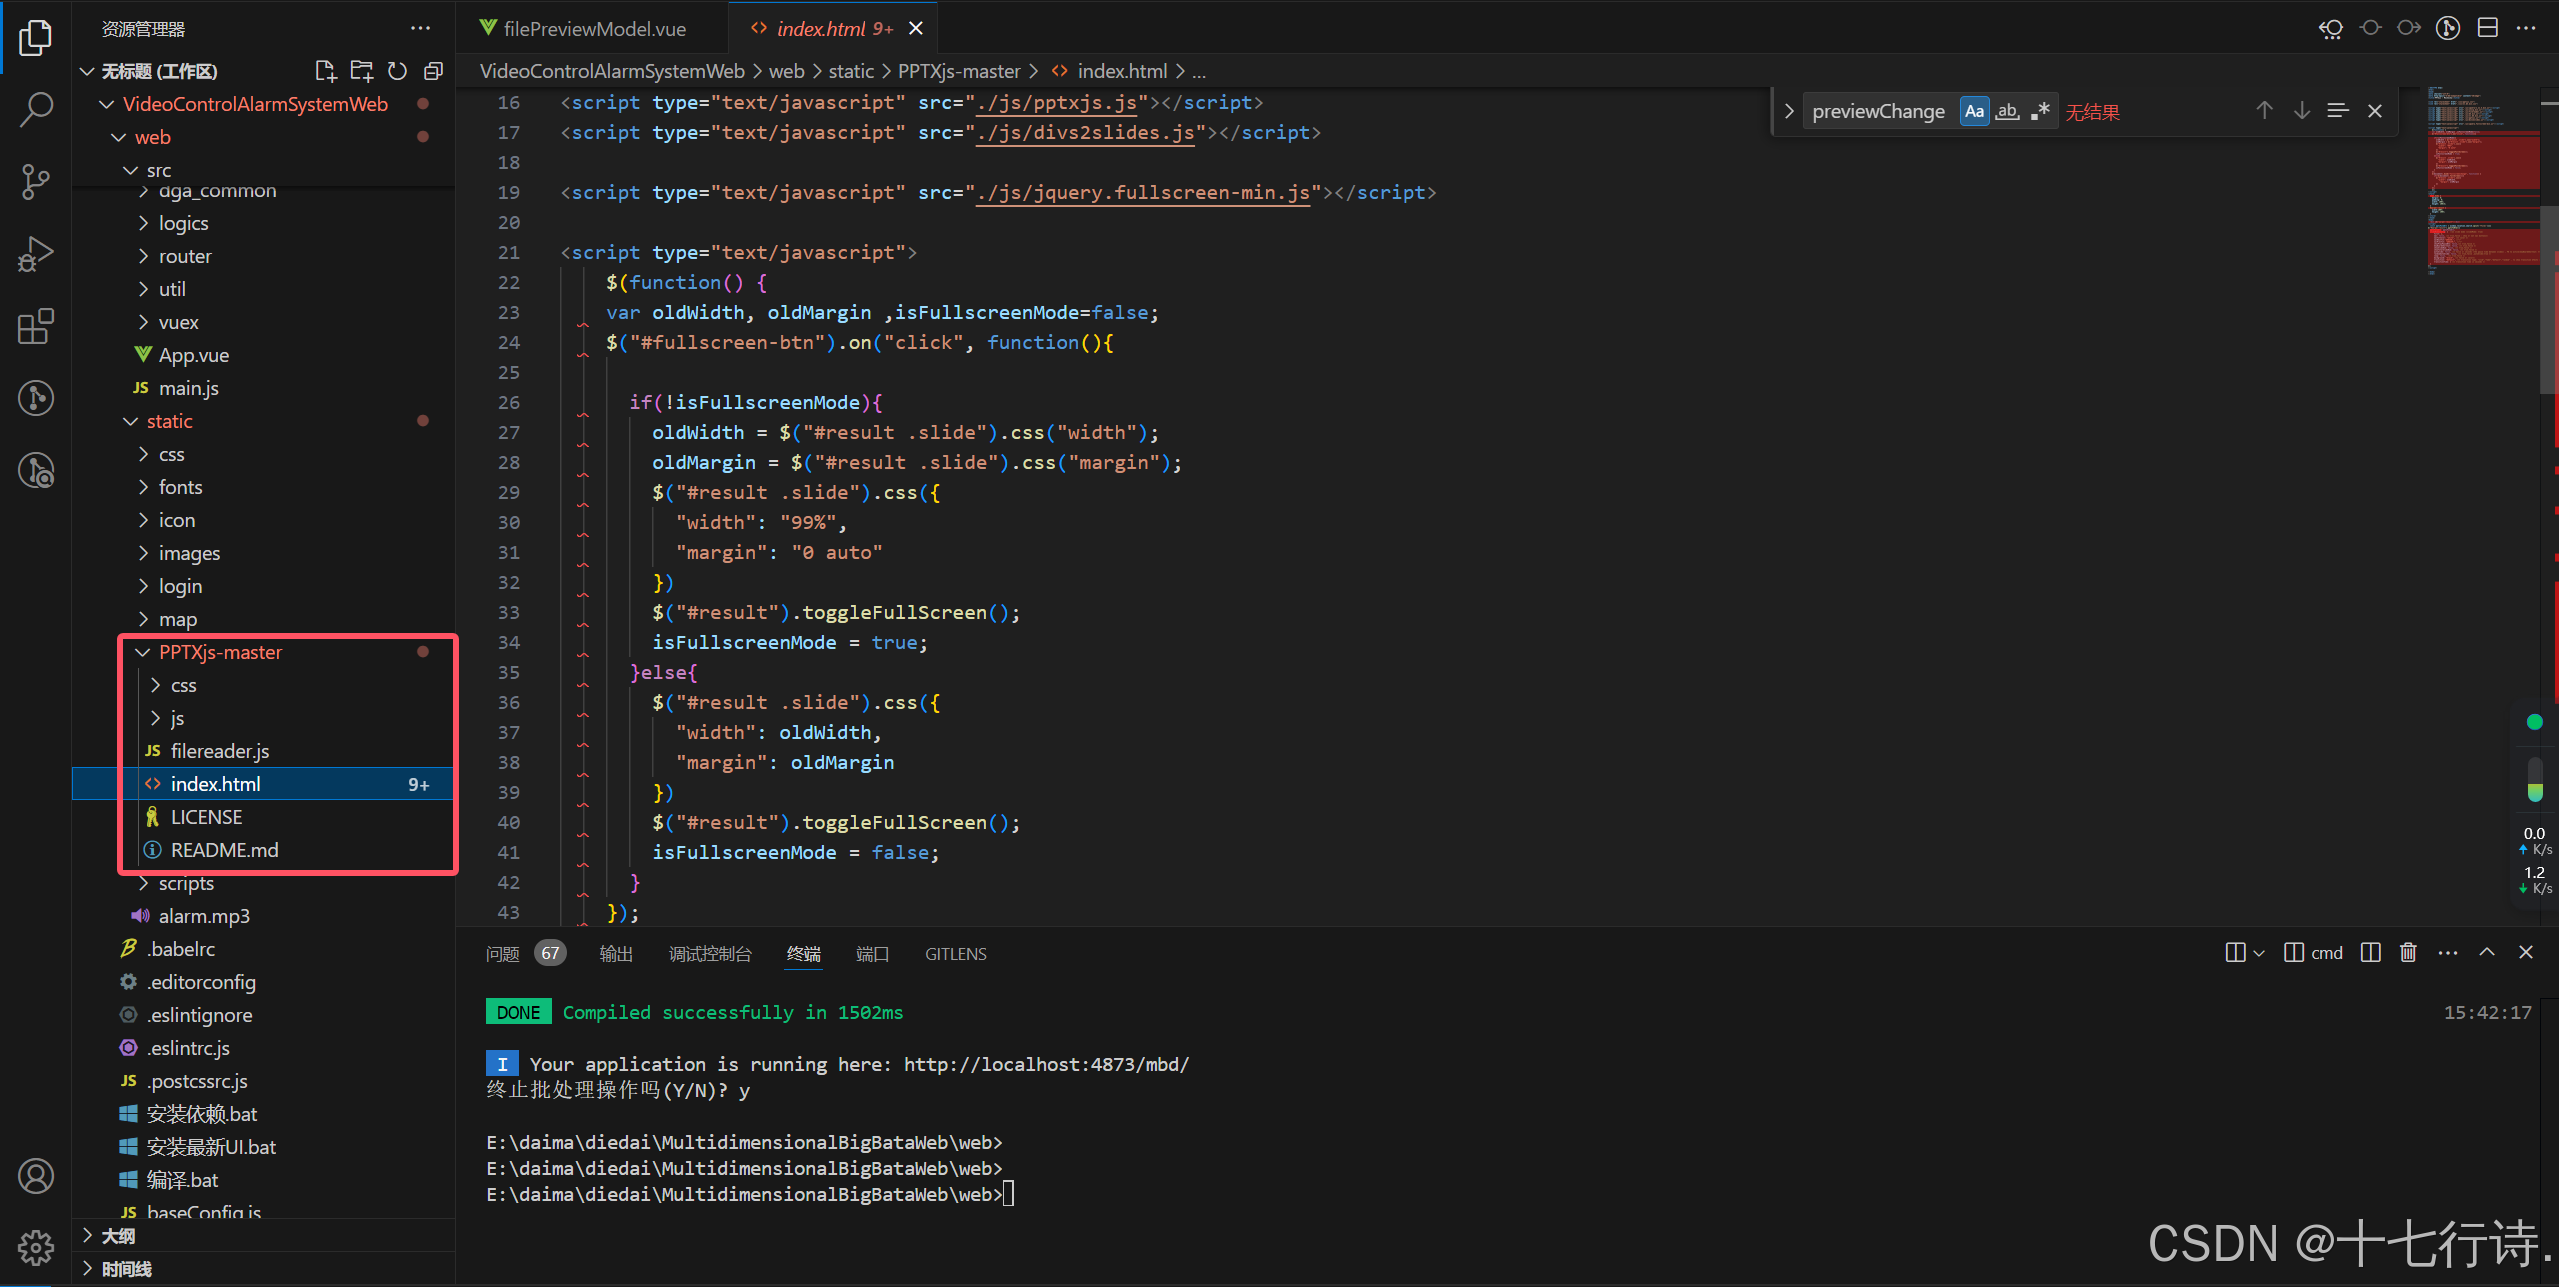Screen dimensions: 2559x1287
Task: Expand the router folder
Action: 185,256
